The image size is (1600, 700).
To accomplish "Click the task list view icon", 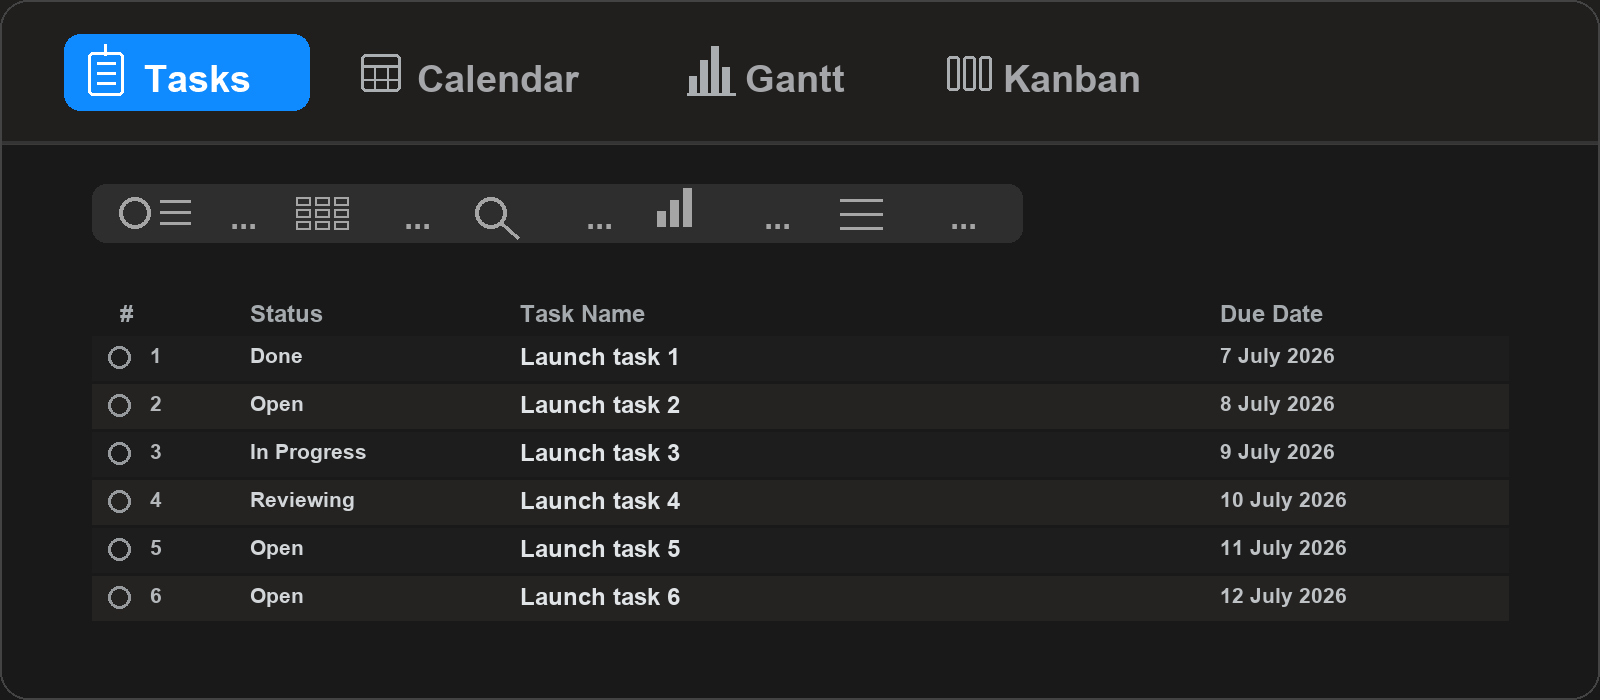I will pos(155,213).
